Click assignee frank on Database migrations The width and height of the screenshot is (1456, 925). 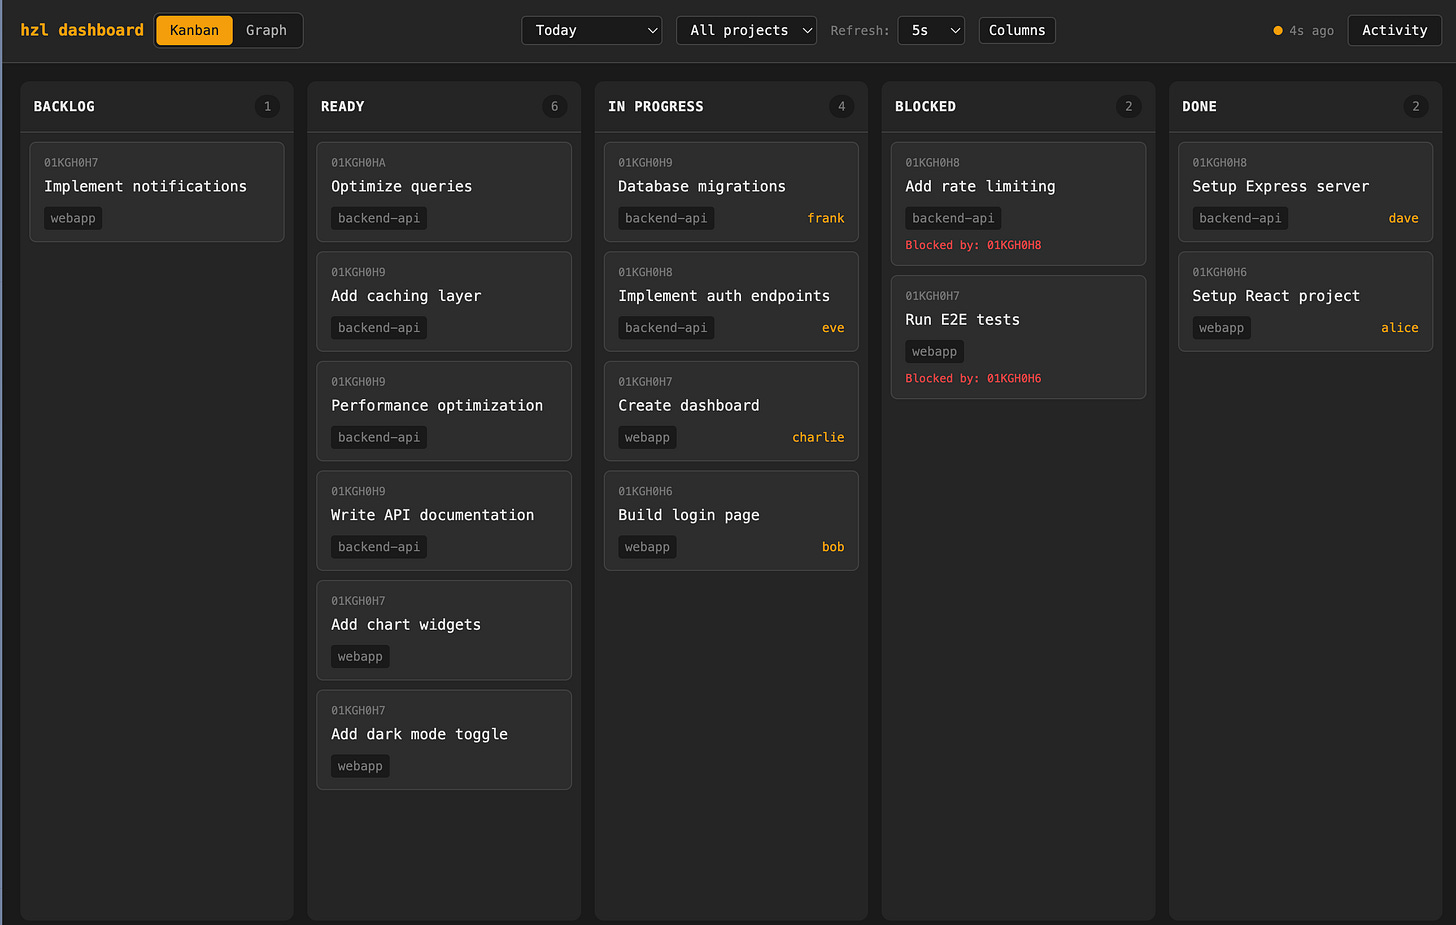point(826,218)
